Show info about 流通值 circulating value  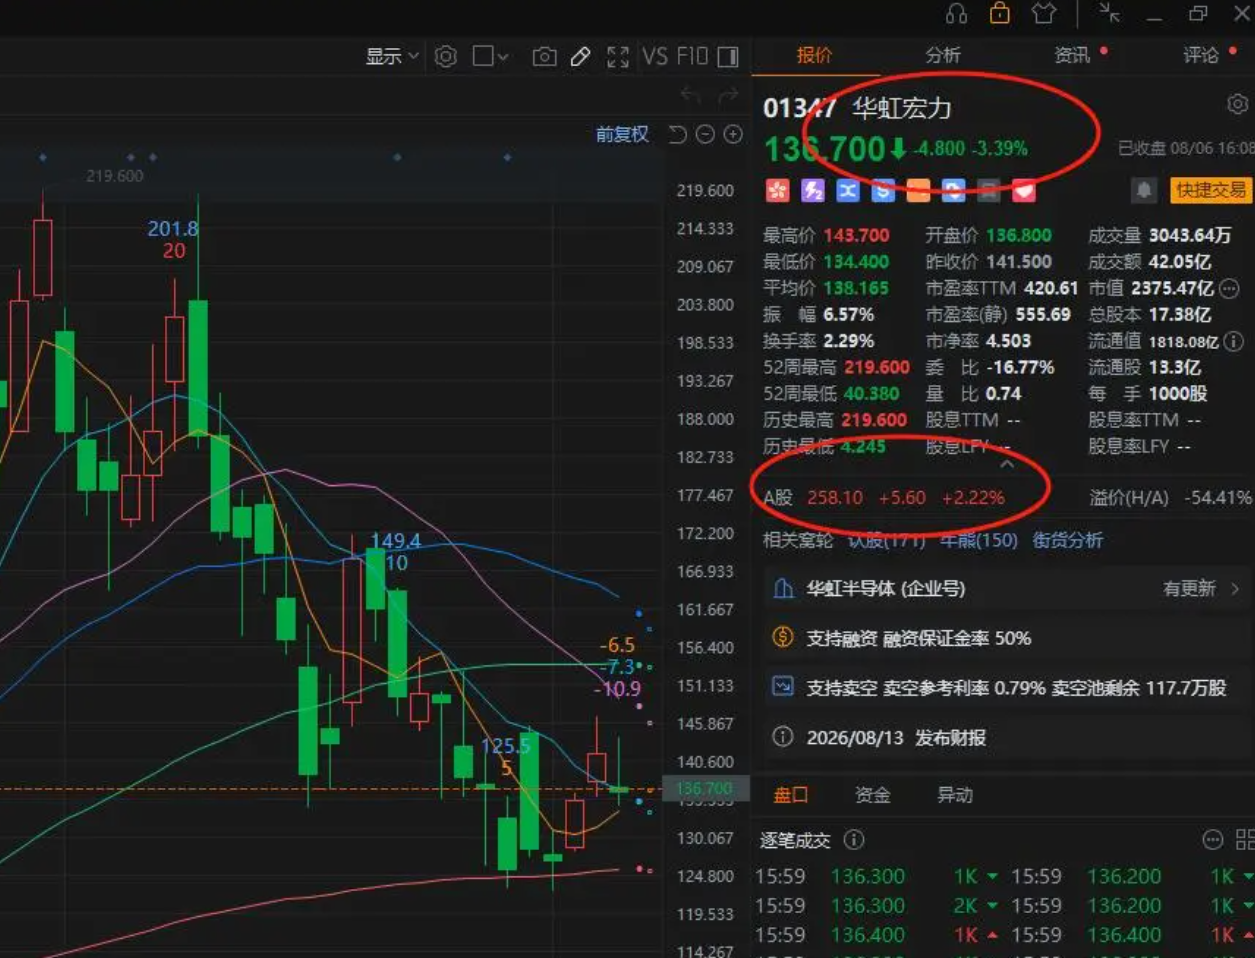pos(1234,341)
